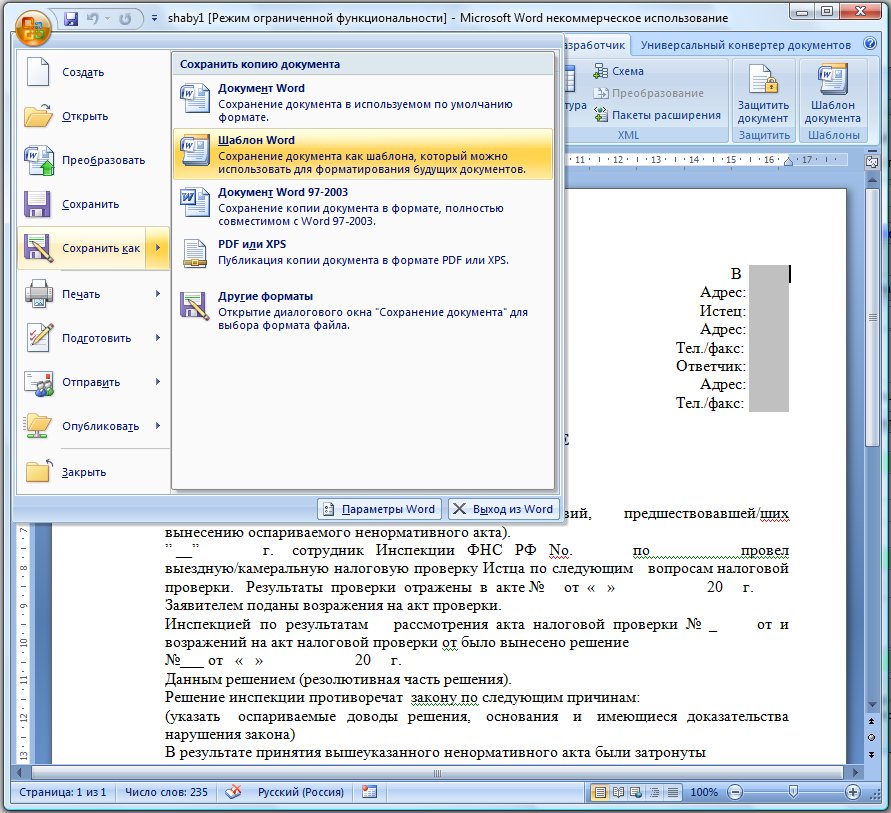Switch to Web Layout view

tap(636, 792)
